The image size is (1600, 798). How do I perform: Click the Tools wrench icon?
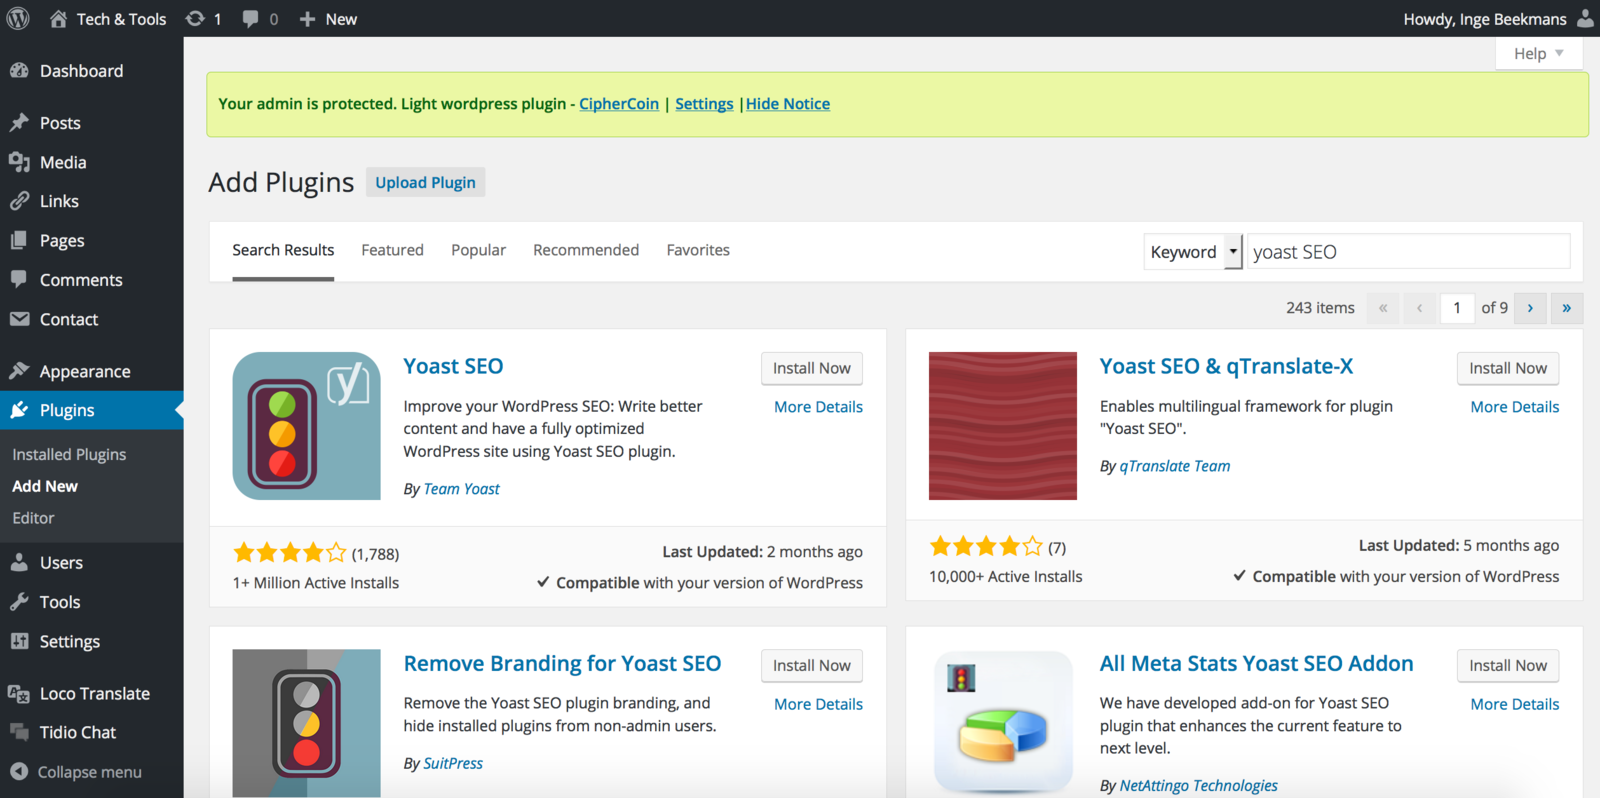[19, 602]
